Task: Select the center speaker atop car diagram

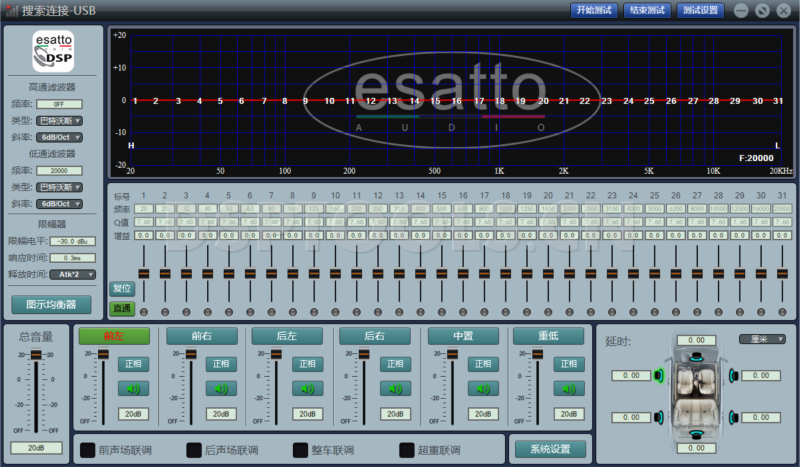Action: 696,357
